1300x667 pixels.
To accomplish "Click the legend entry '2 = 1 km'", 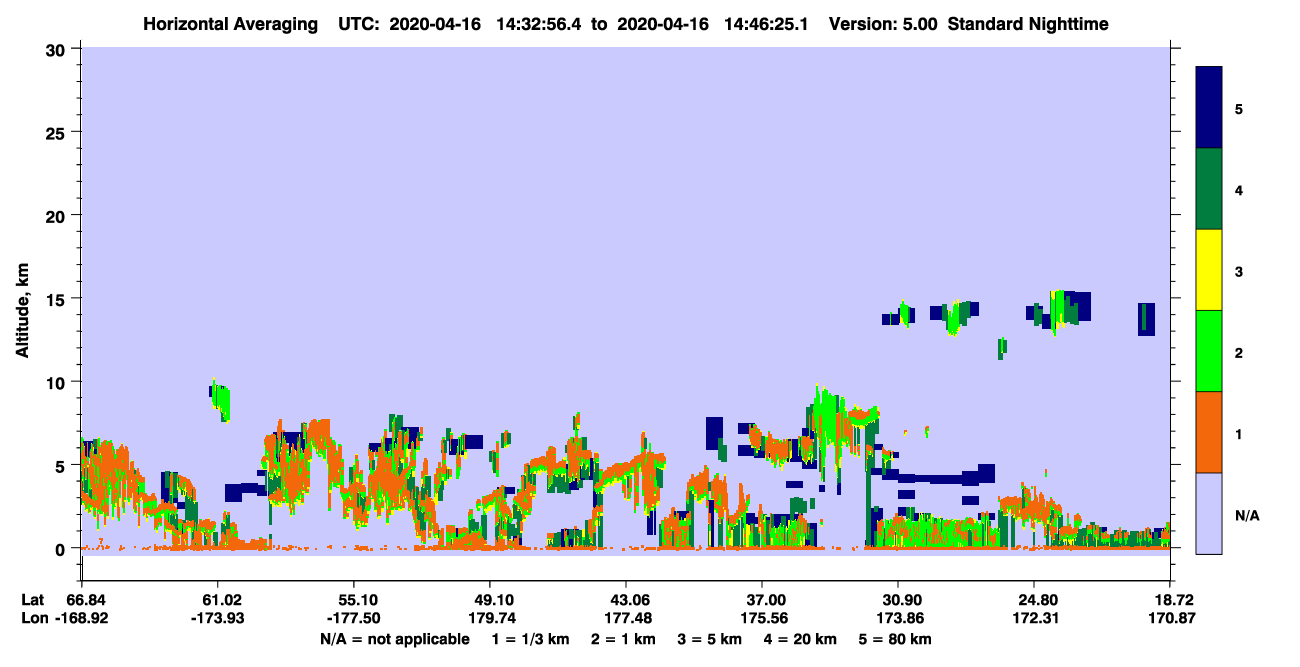I will pyautogui.click(x=622, y=639).
